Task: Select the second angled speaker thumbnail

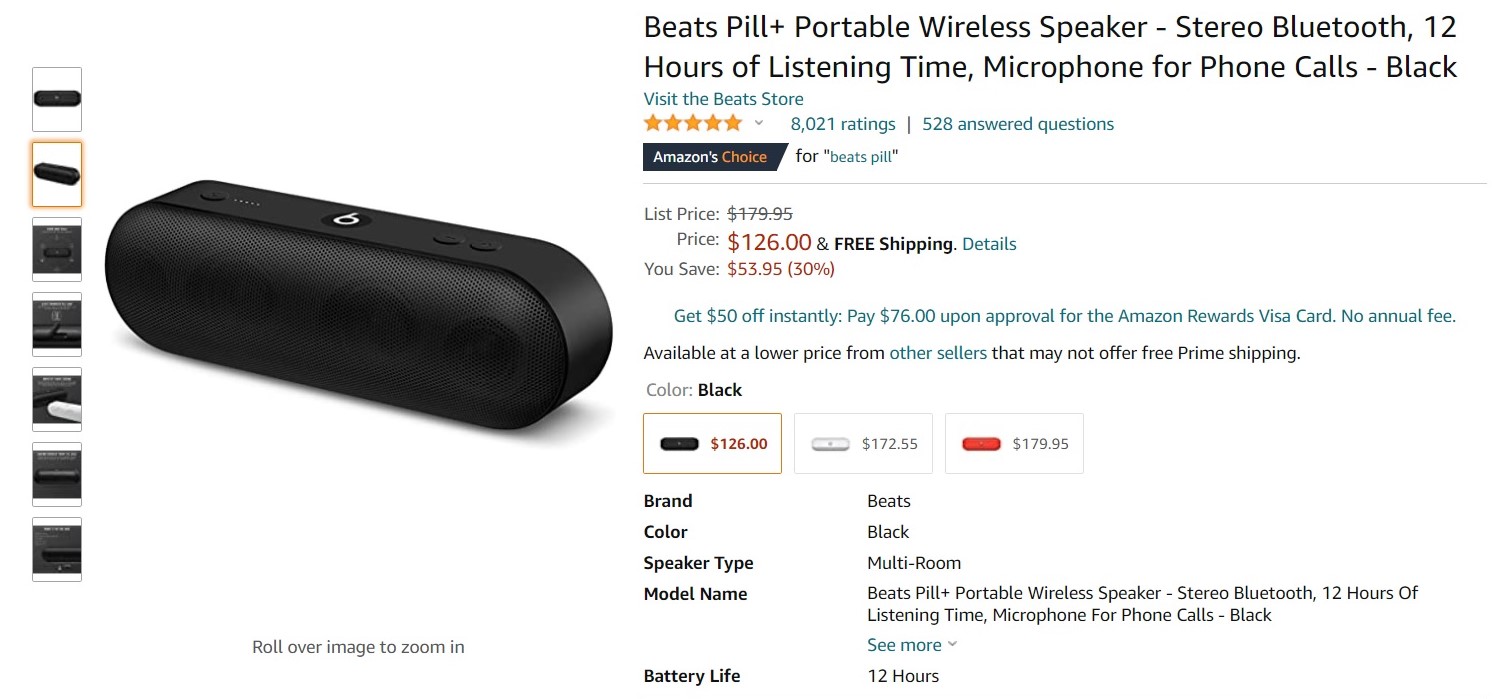Action: pyautogui.click(x=57, y=174)
